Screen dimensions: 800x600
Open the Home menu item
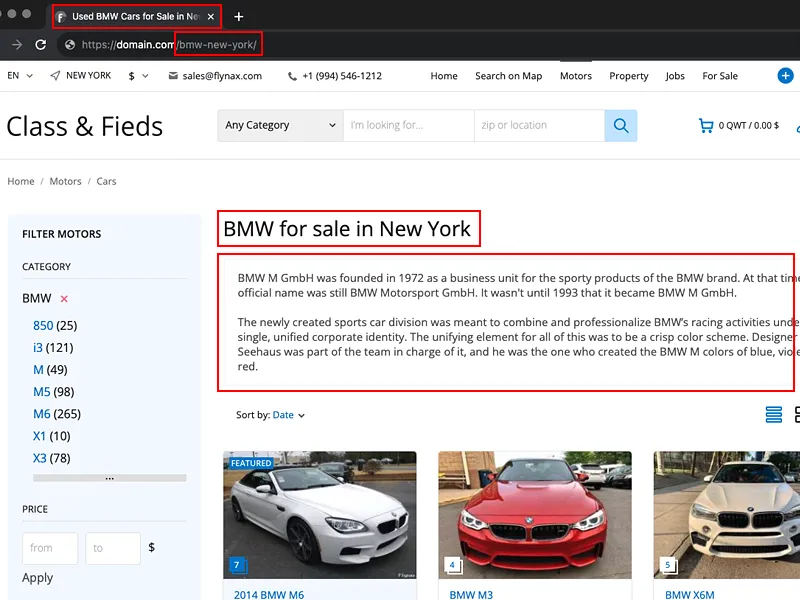444,76
